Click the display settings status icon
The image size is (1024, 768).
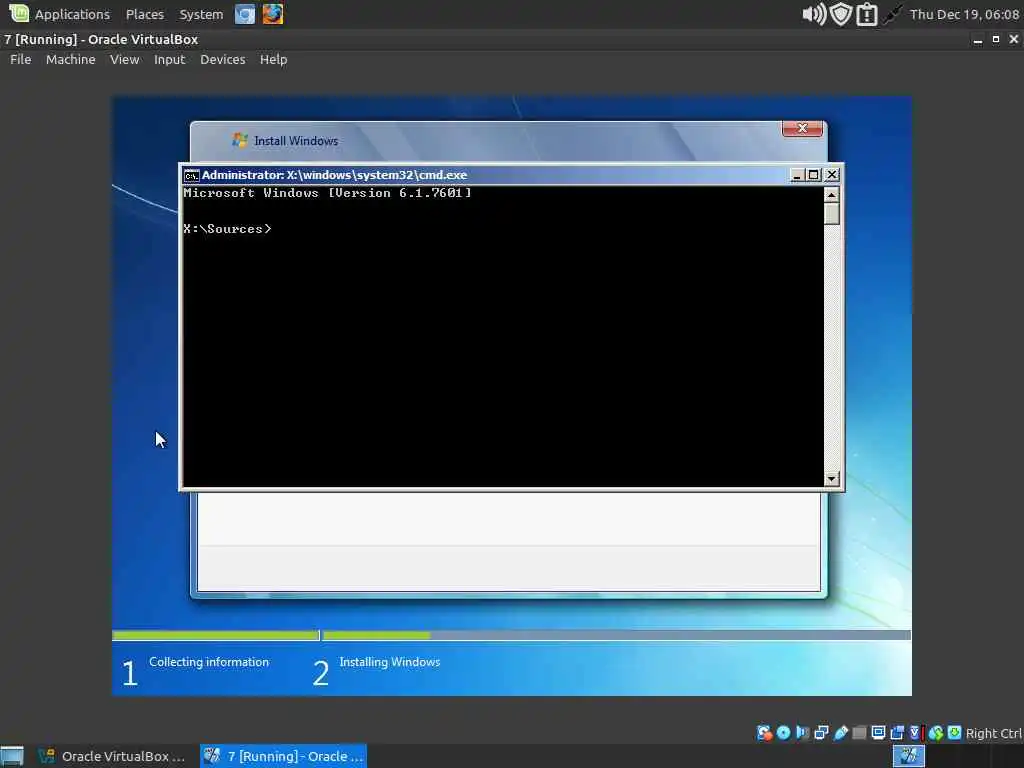tap(878, 733)
